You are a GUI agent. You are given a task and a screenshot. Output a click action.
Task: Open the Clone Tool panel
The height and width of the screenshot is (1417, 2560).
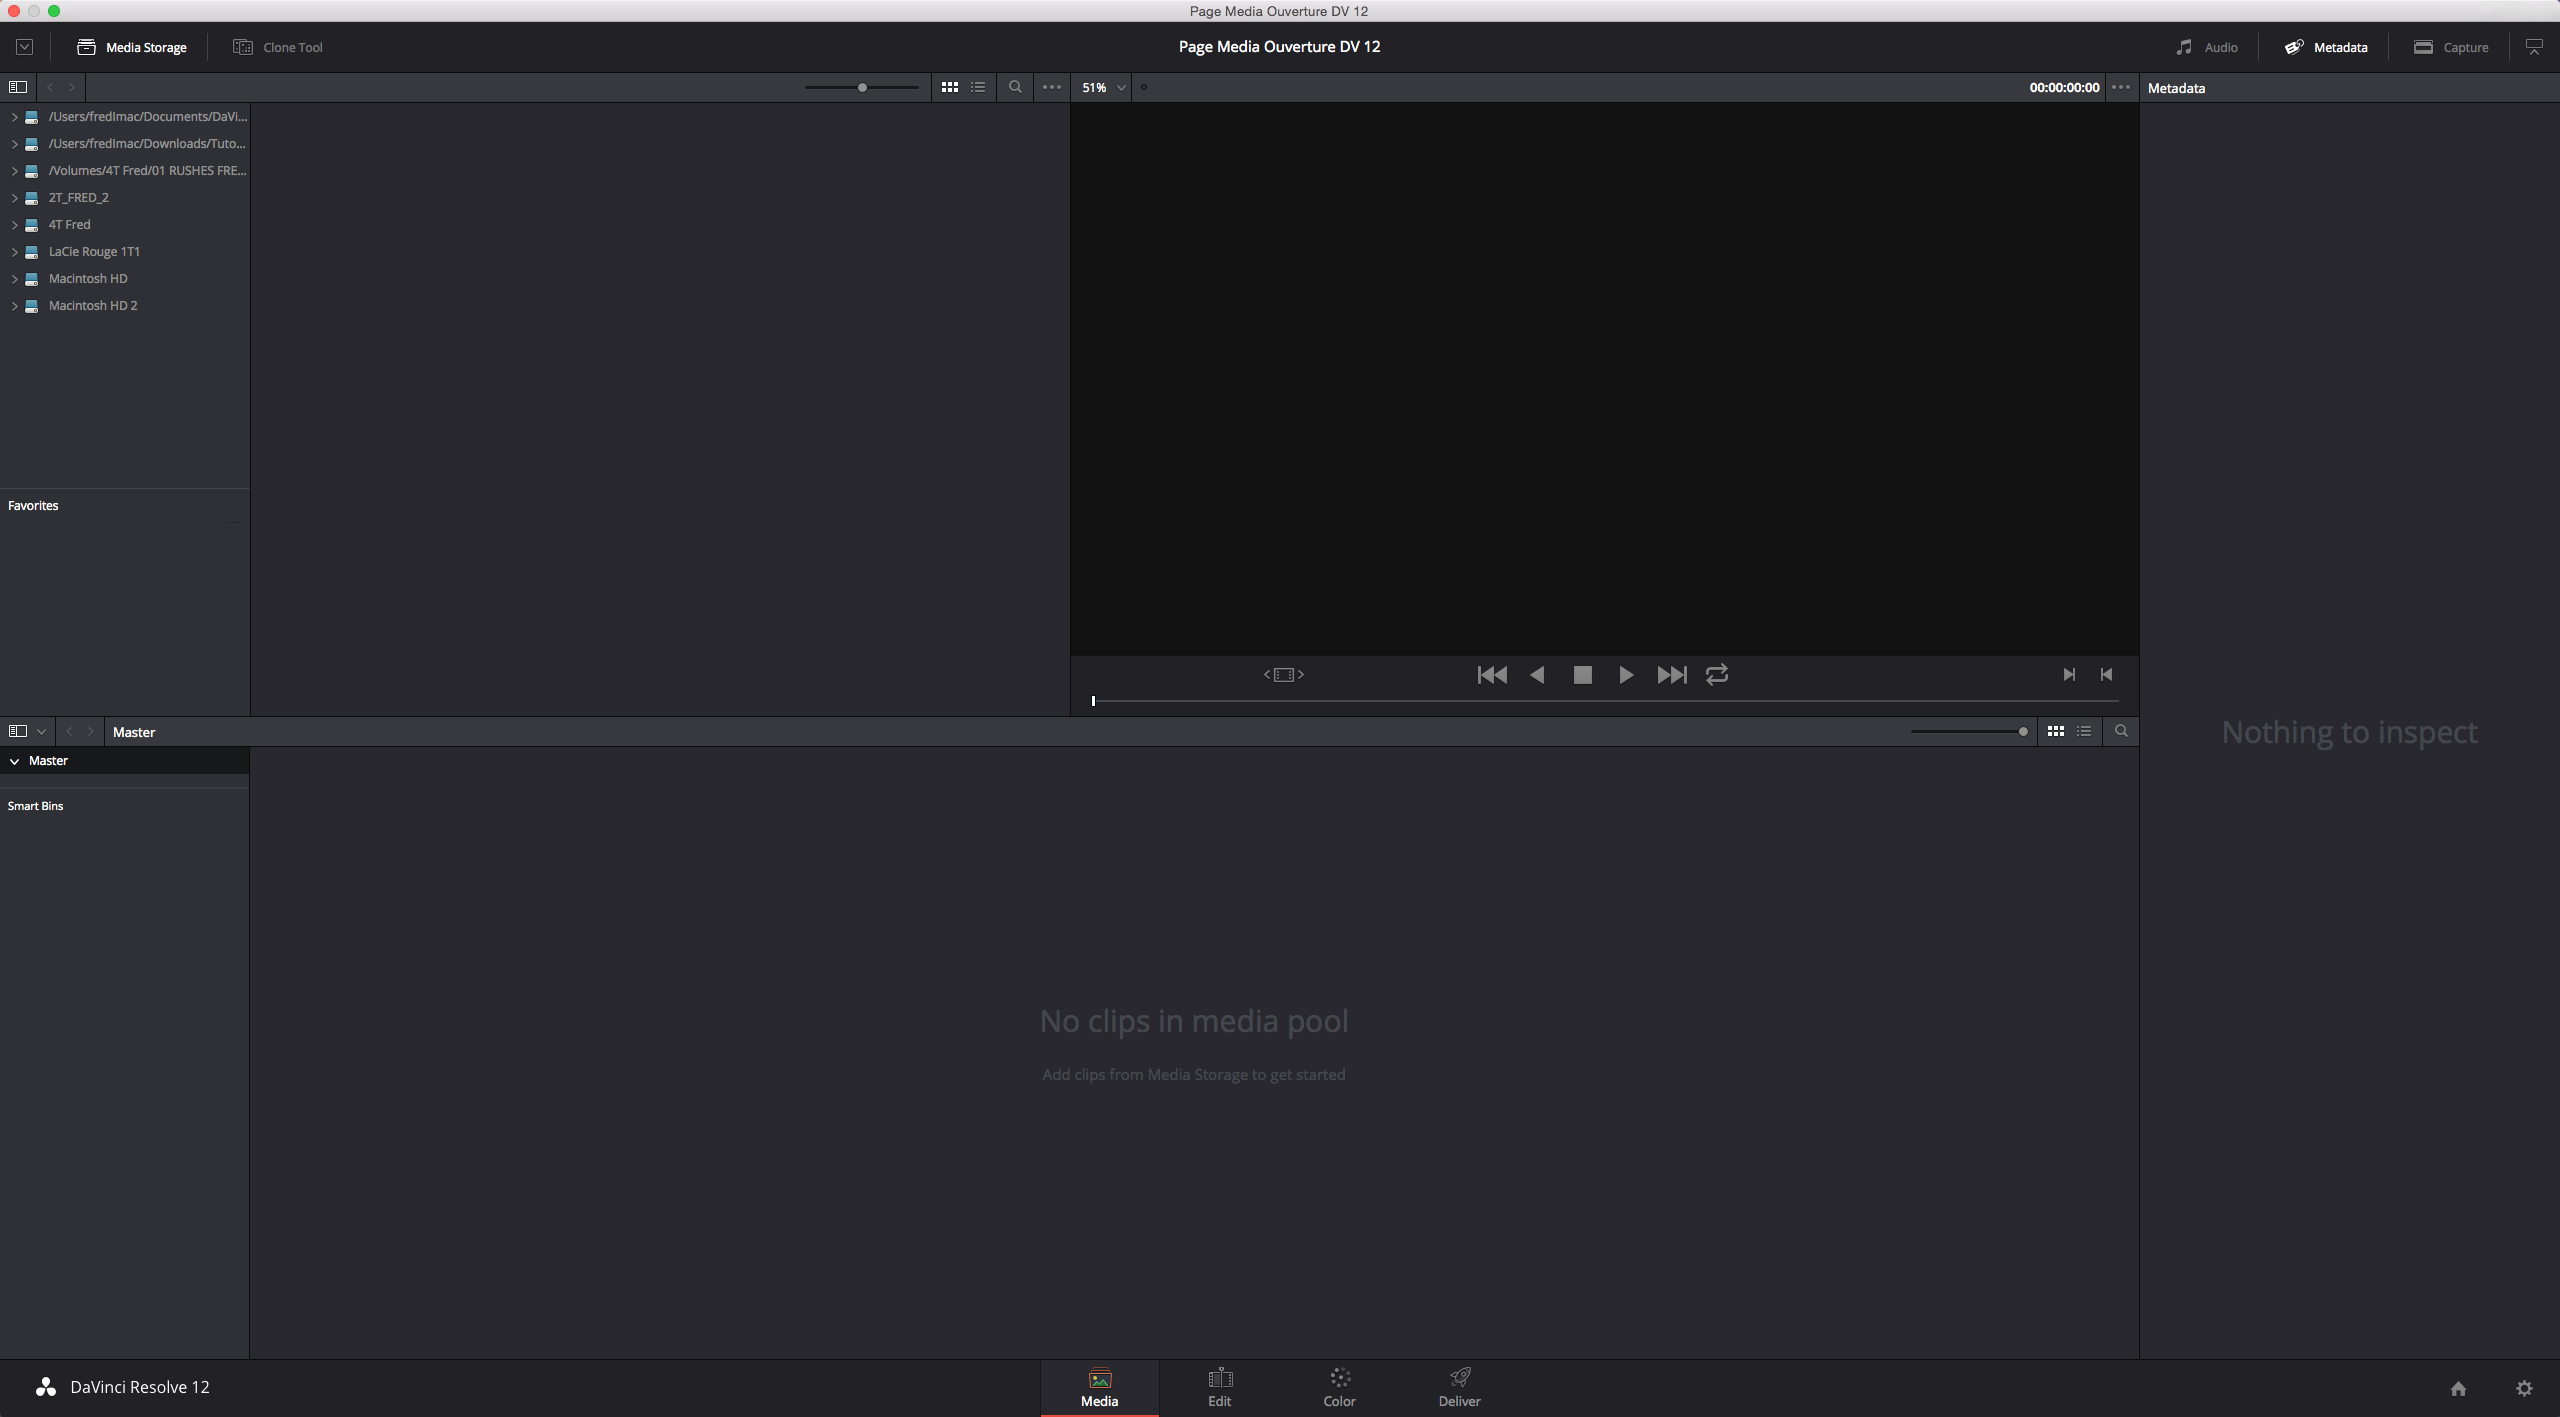click(277, 46)
